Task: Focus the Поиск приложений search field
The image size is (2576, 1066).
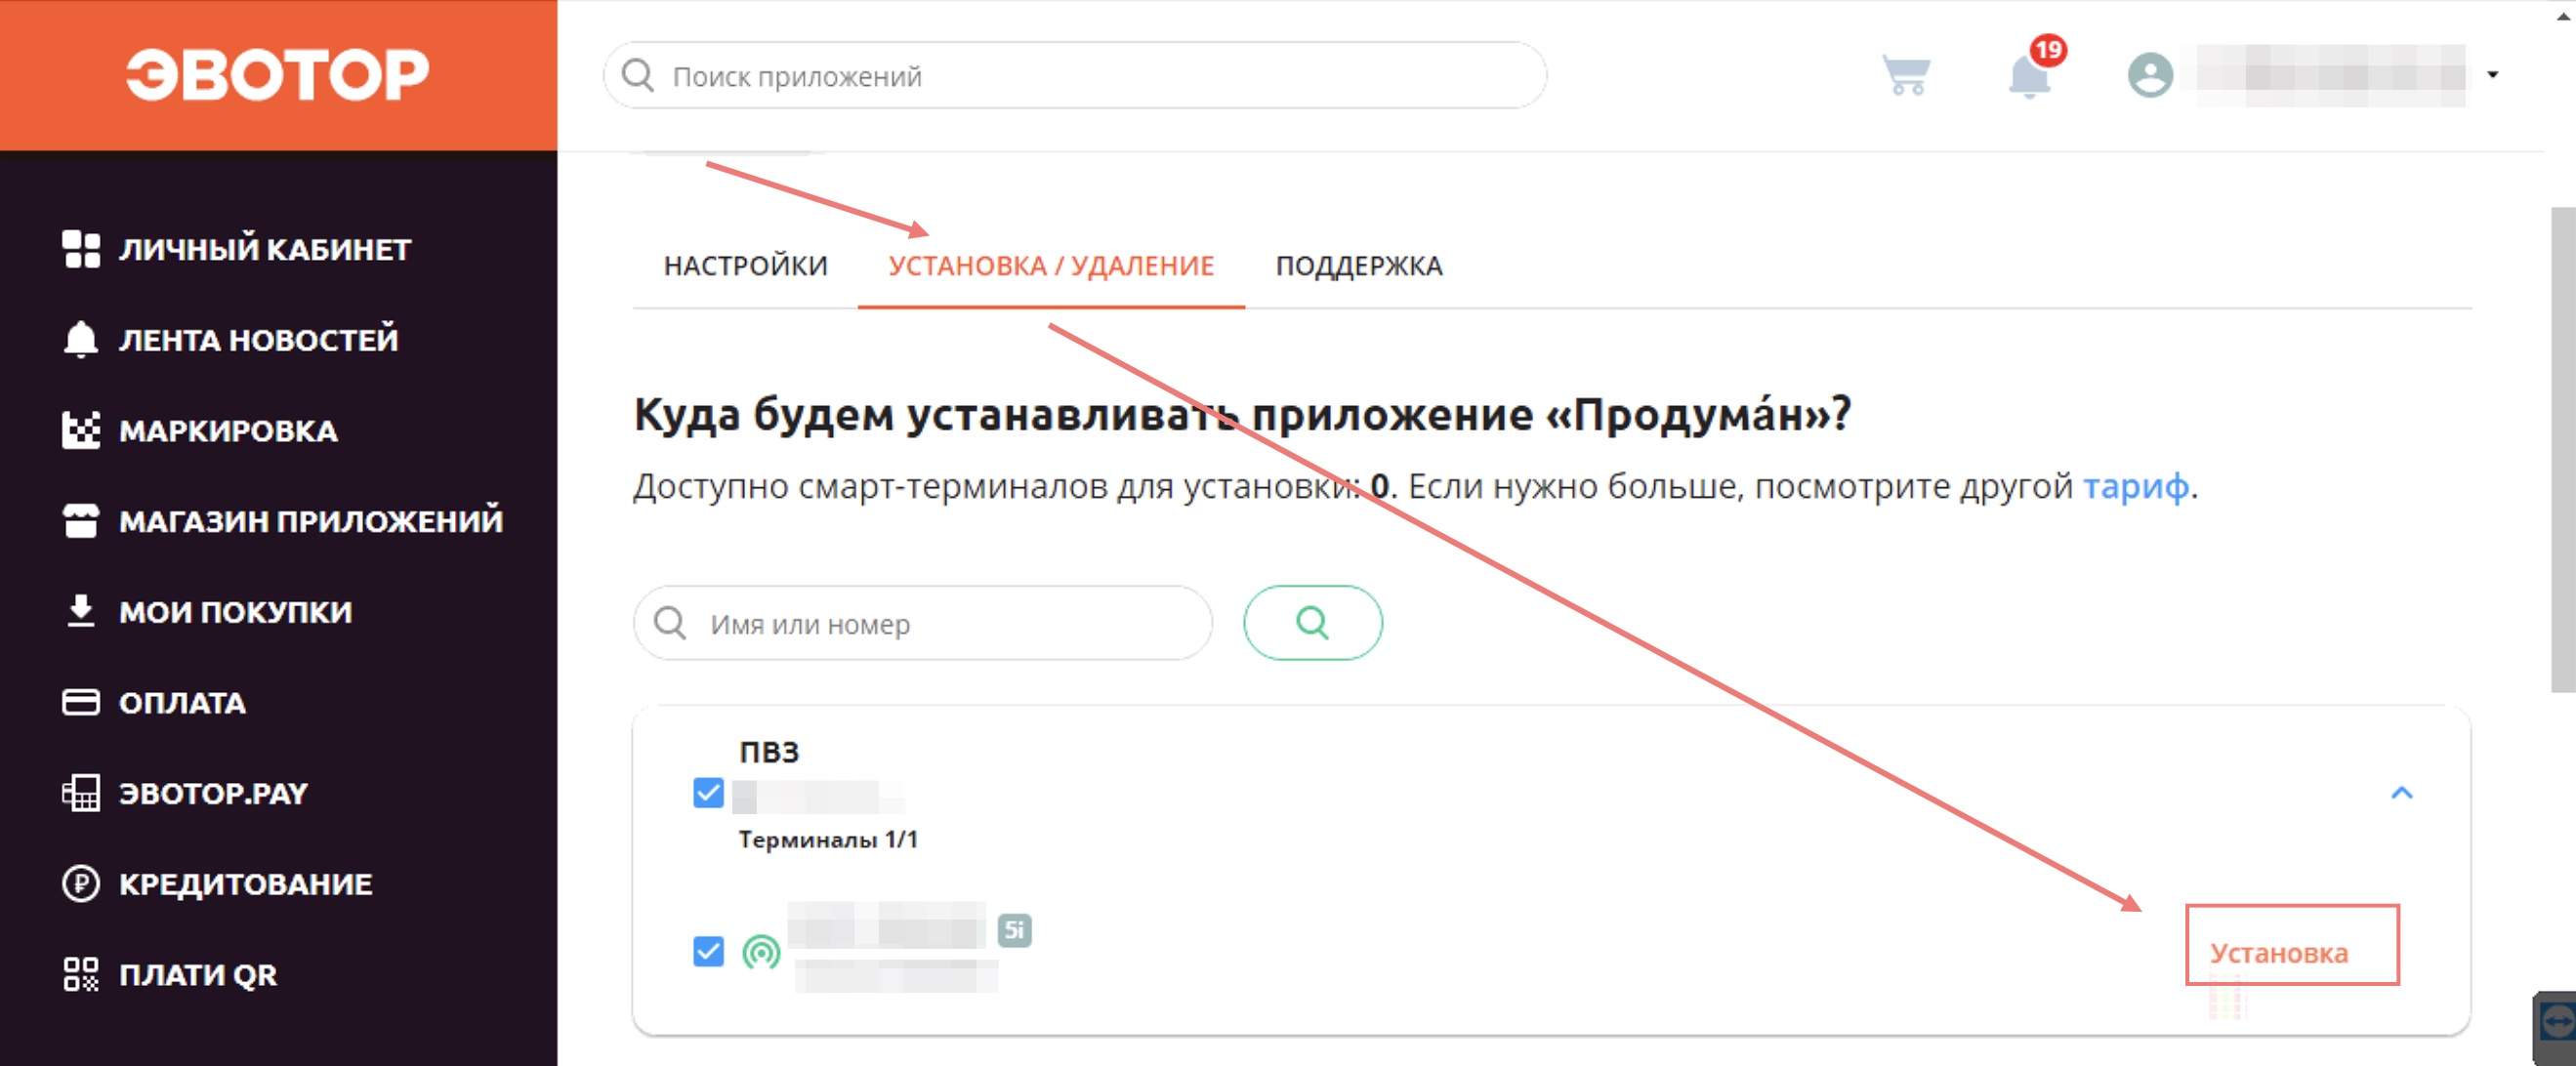Action: [x=1075, y=75]
